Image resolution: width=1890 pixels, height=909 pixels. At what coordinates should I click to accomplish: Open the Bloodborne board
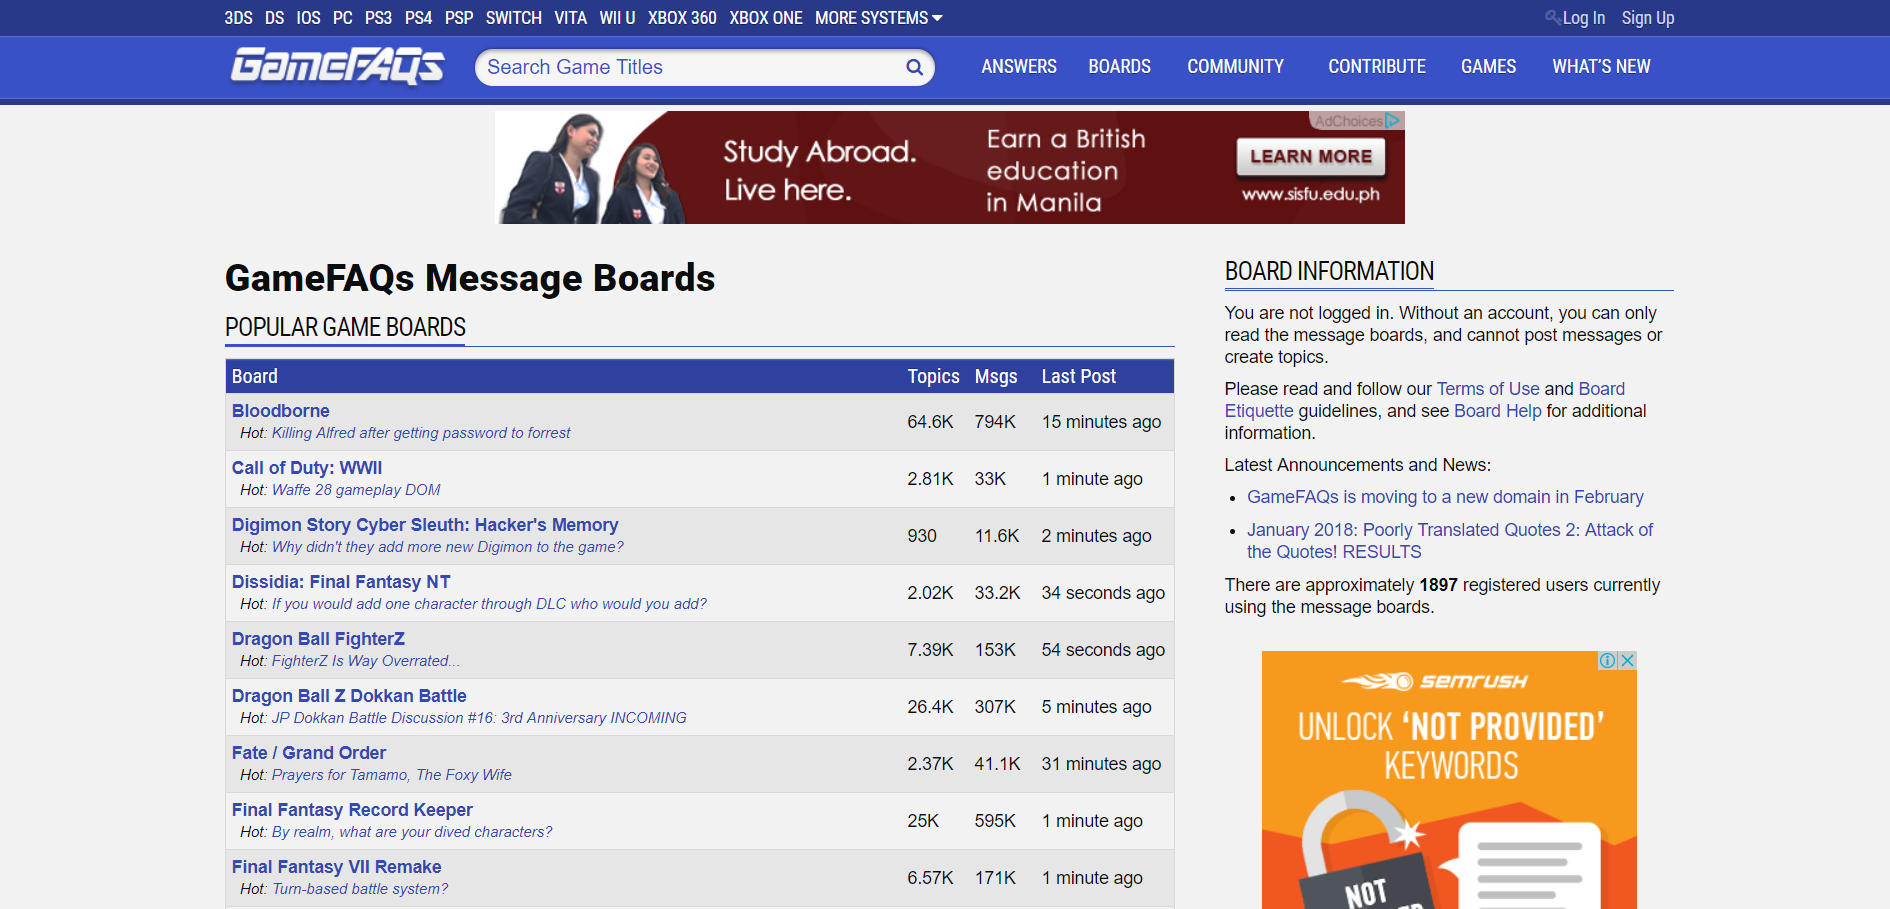point(281,411)
